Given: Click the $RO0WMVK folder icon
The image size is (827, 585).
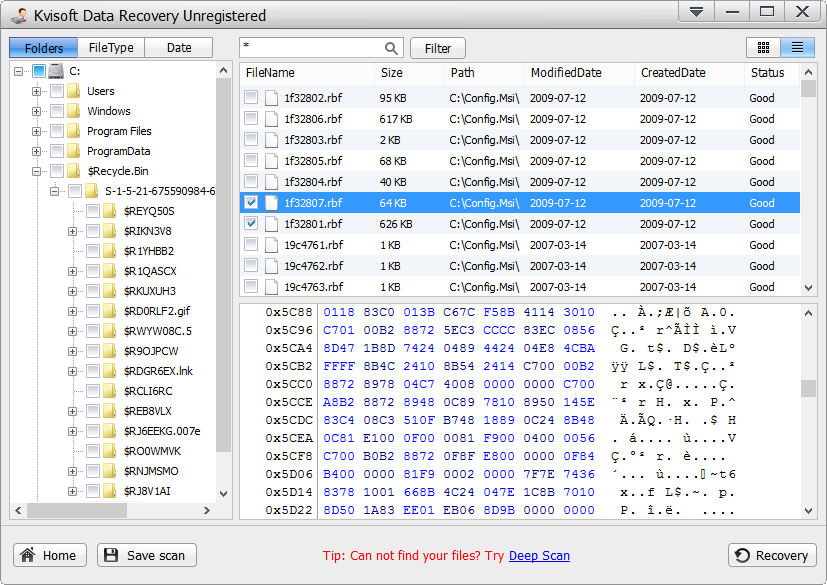Looking at the screenshot, I should pyautogui.click(x=110, y=451).
